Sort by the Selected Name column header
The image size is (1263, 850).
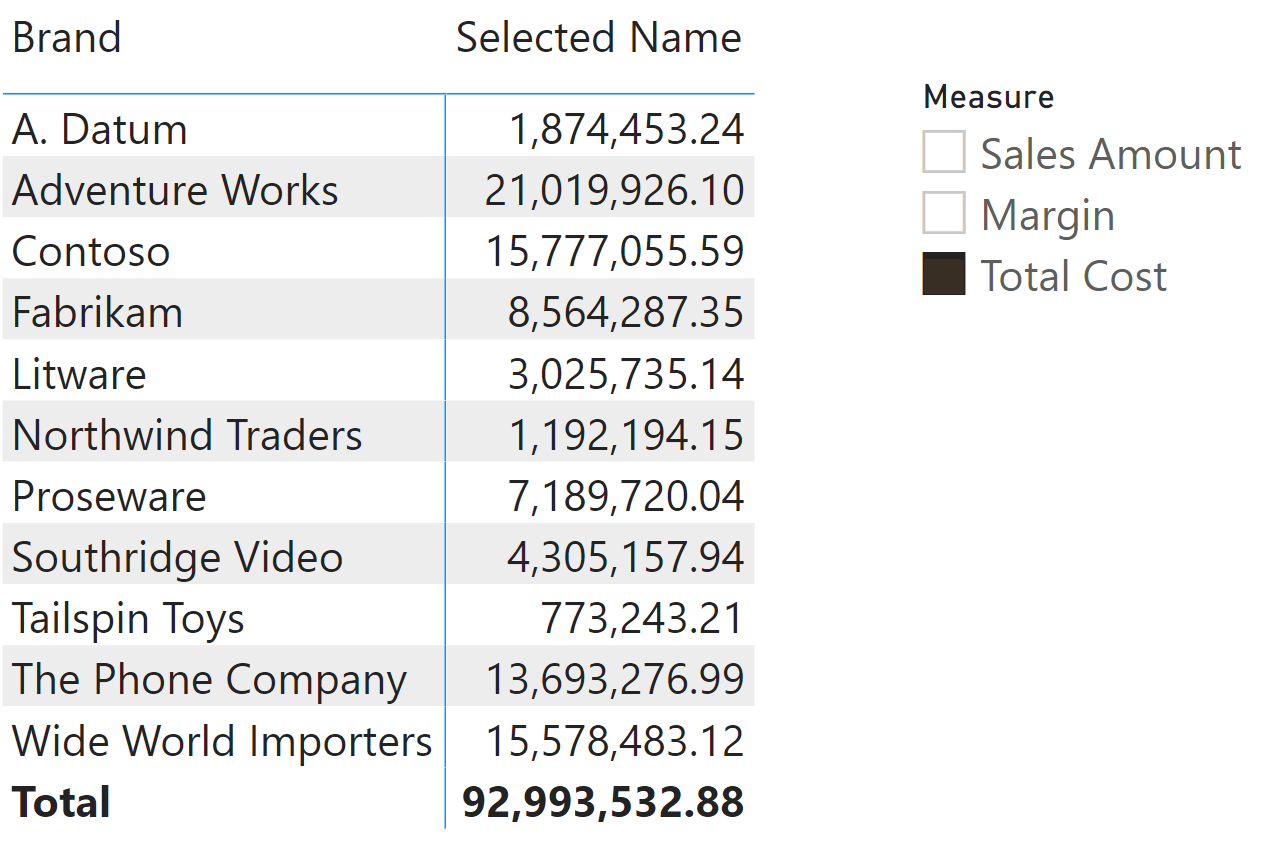(x=599, y=38)
